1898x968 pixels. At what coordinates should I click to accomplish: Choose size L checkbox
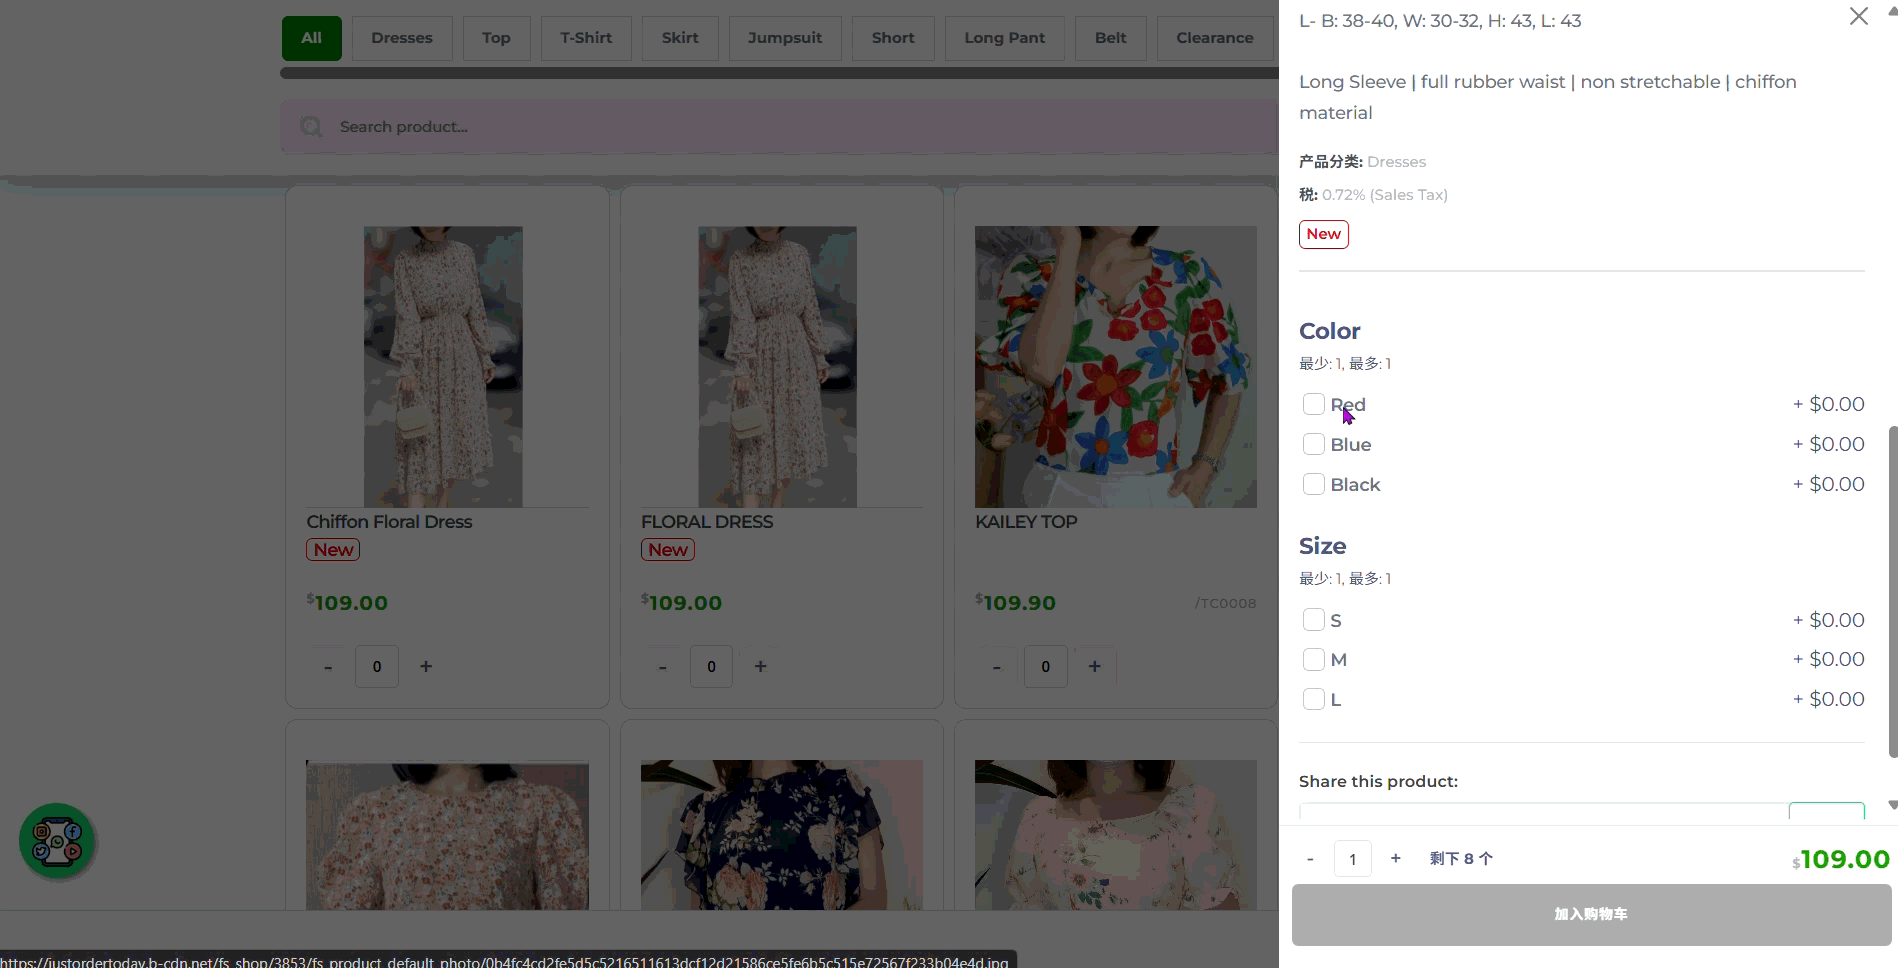coord(1314,700)
